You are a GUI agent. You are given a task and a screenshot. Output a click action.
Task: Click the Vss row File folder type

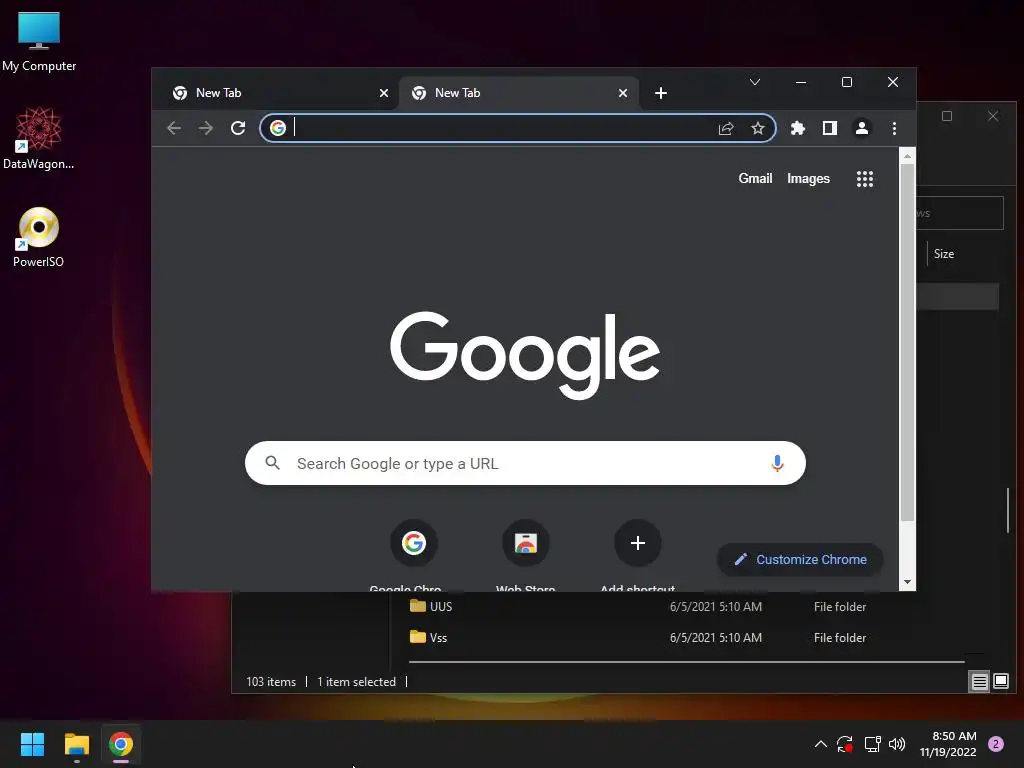(840, 638)
